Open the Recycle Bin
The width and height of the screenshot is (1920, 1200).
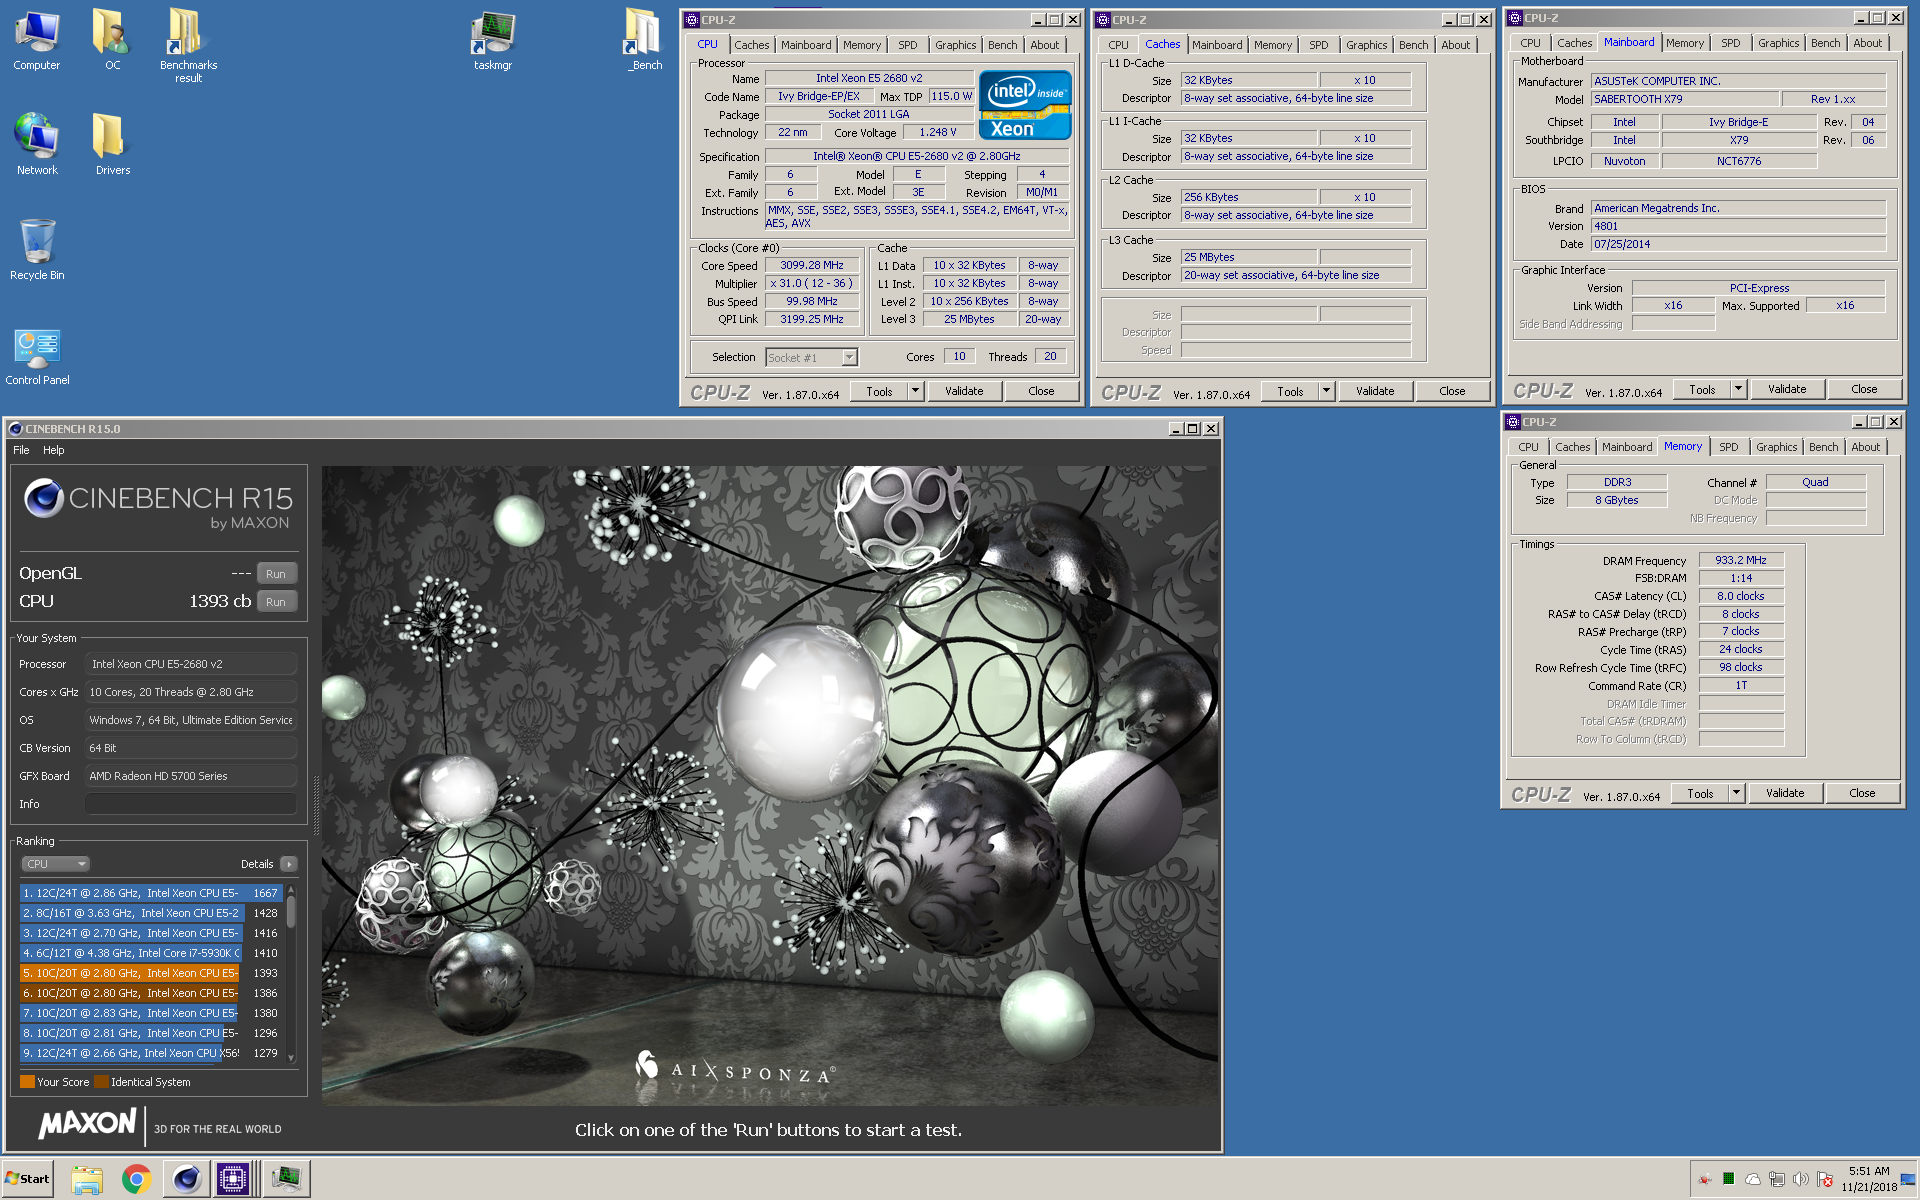click(x=37, y=250)
